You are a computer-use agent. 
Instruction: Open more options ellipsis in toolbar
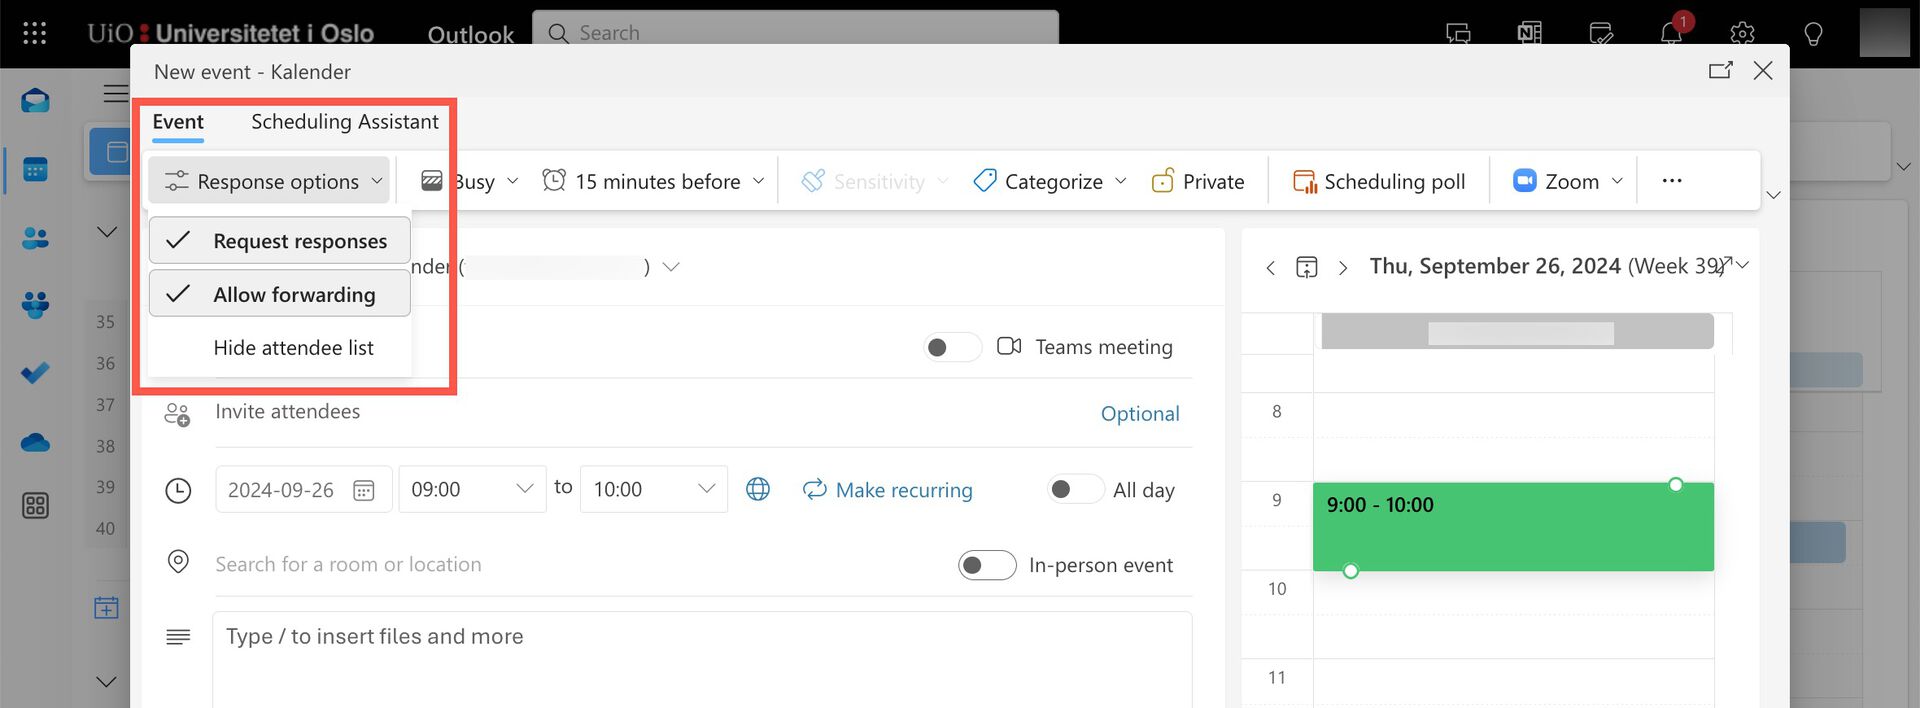pyautogui.click(x=1672, y=181)
